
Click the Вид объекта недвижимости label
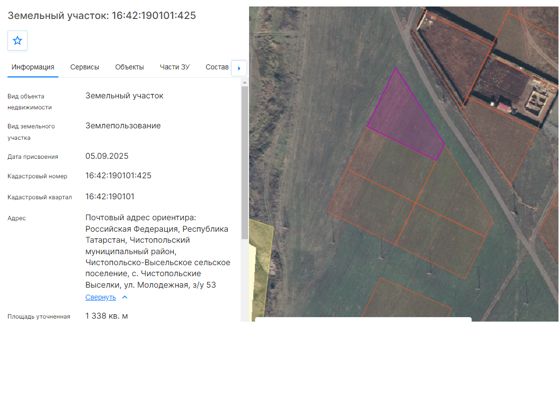pyautogui.click(x=30, y=102)
